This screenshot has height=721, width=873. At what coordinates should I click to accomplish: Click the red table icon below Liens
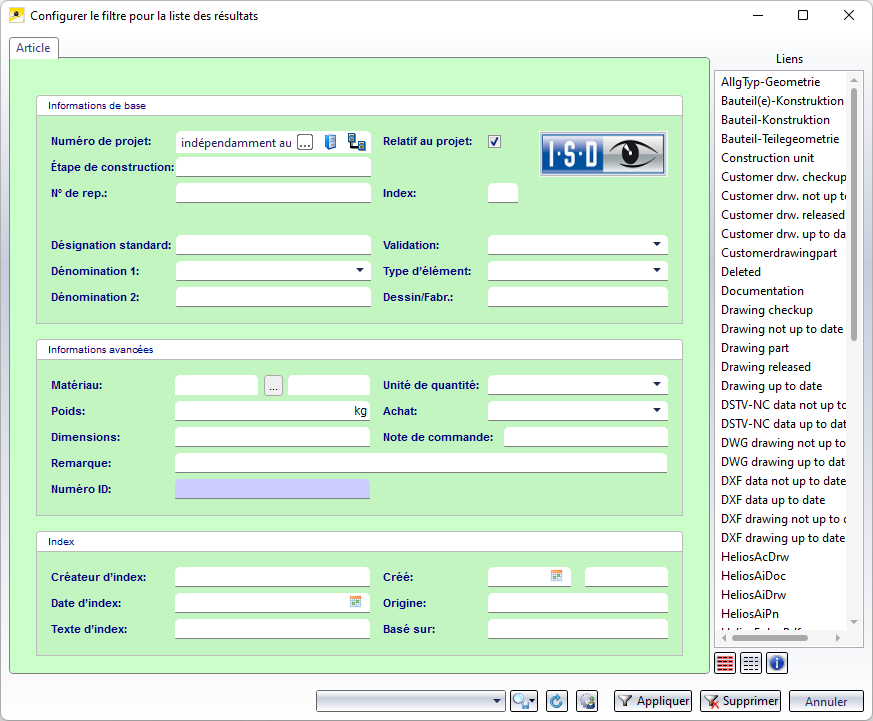[x=725, y=662]
